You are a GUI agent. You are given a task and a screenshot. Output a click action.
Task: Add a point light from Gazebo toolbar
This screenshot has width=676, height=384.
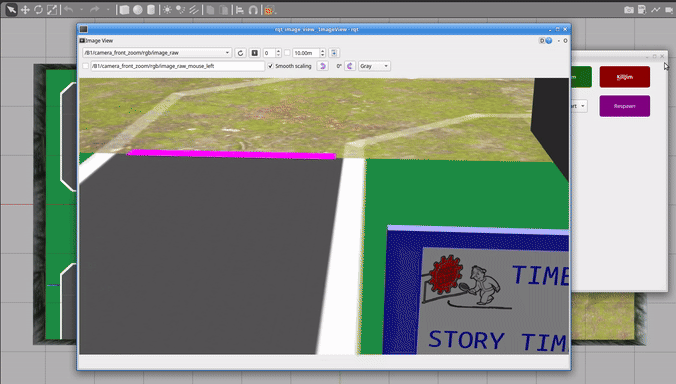pyautogui.click(x=167, y=9)
